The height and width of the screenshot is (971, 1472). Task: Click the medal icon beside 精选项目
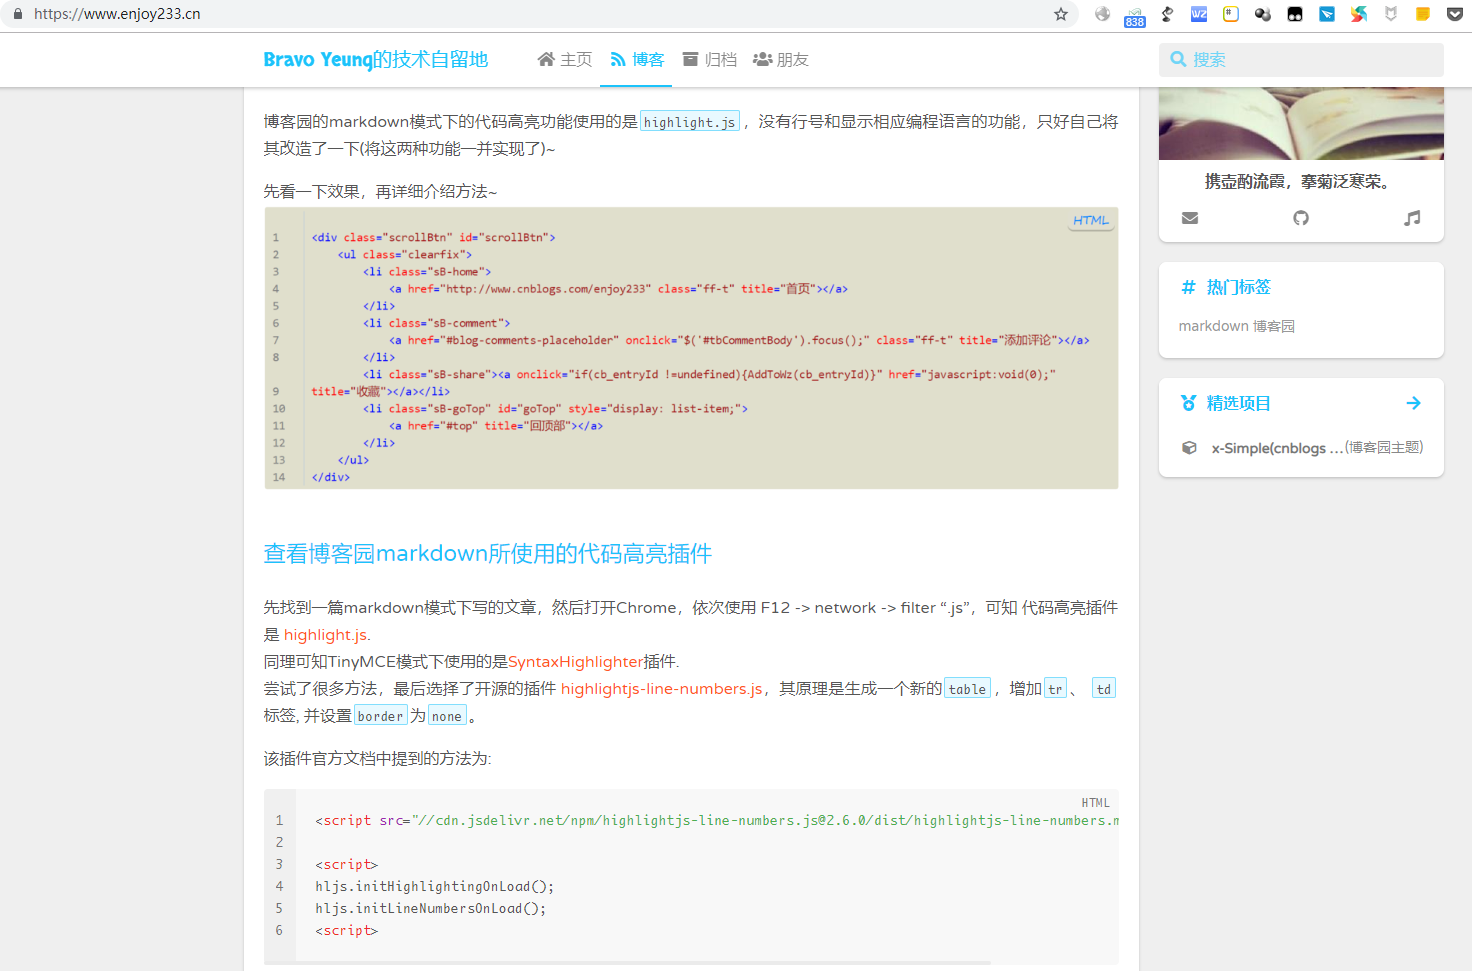tap(1188, 403)
